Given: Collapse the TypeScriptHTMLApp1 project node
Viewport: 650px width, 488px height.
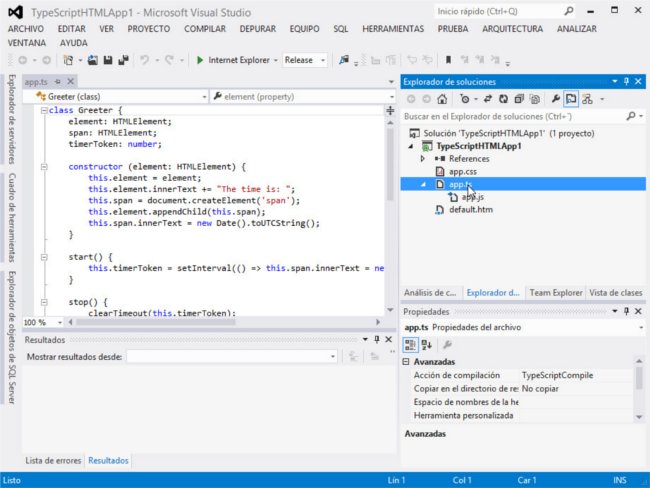Looking at the screenshot, I should [410, 146].
